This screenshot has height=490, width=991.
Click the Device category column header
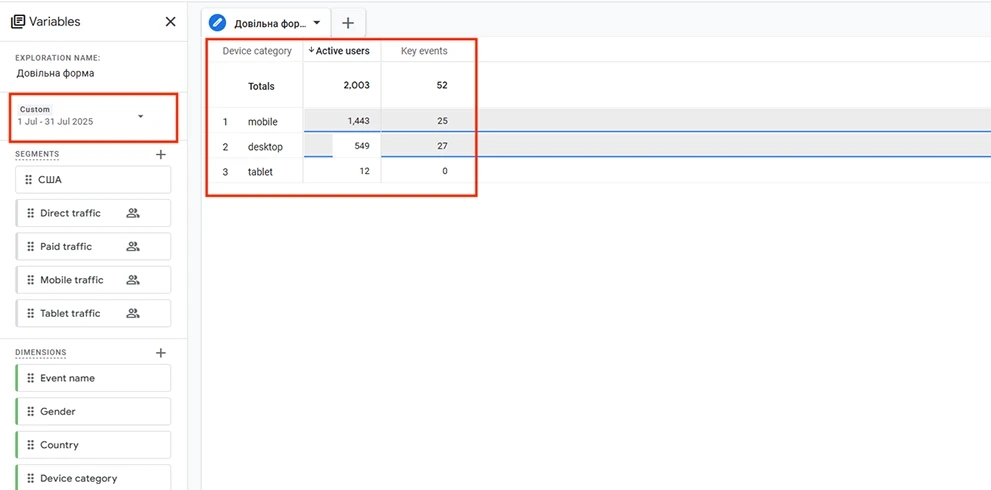[x=257, y=51]
